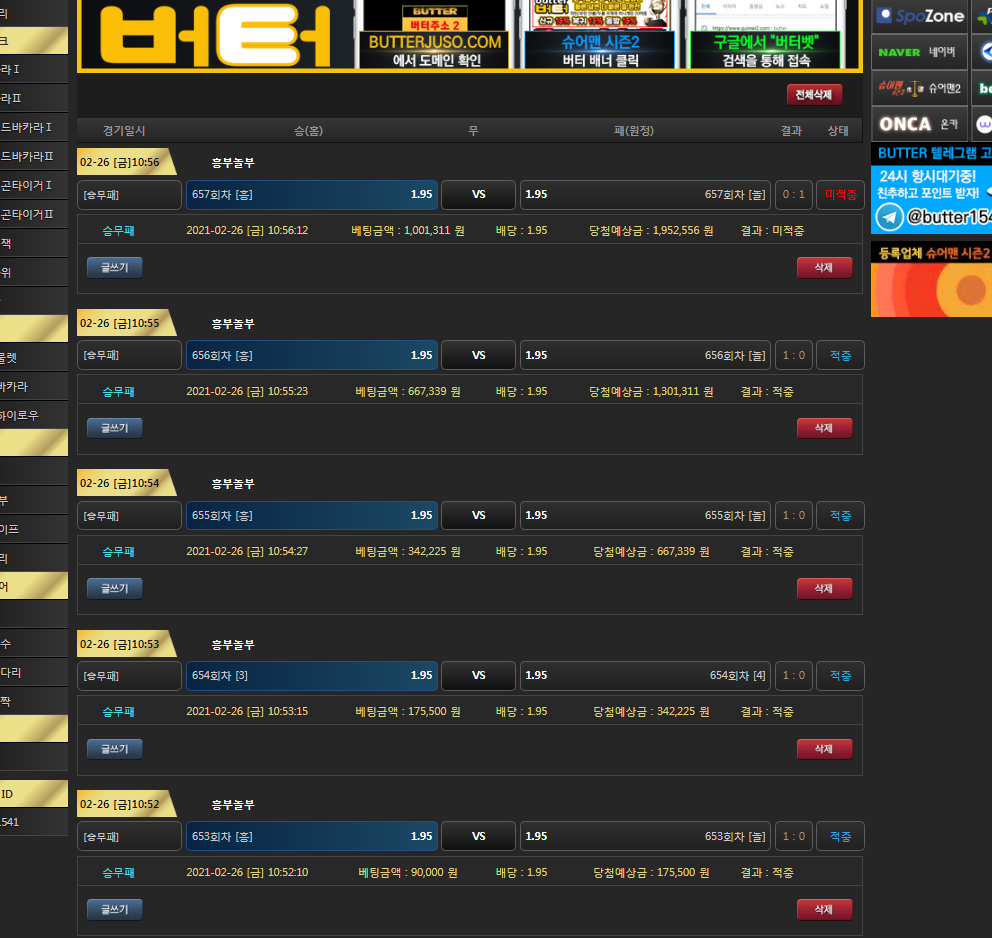Open 하이로우 in the left sidebar

point(20,415)
